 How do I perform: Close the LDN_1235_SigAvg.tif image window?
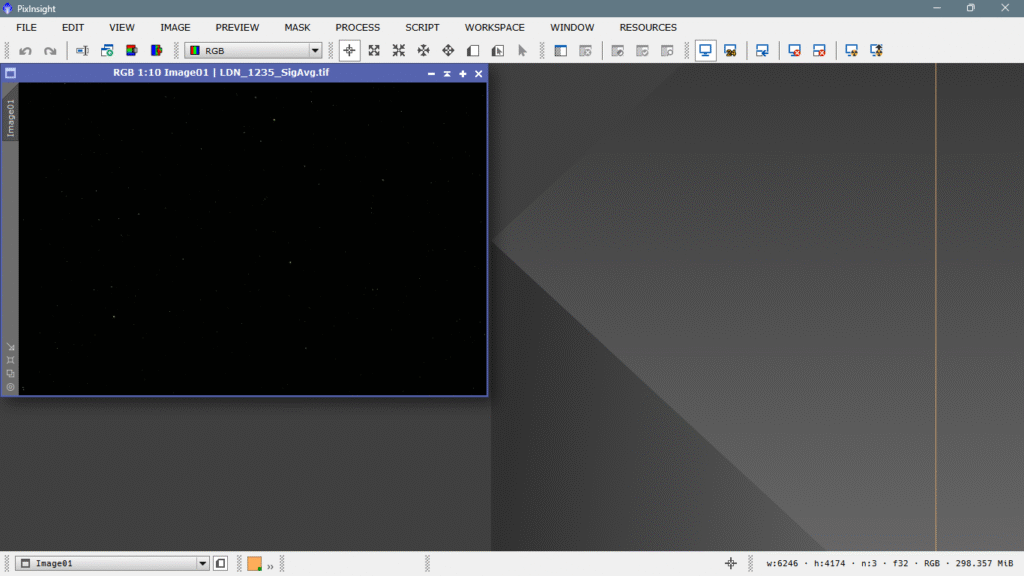pos(479,74)
